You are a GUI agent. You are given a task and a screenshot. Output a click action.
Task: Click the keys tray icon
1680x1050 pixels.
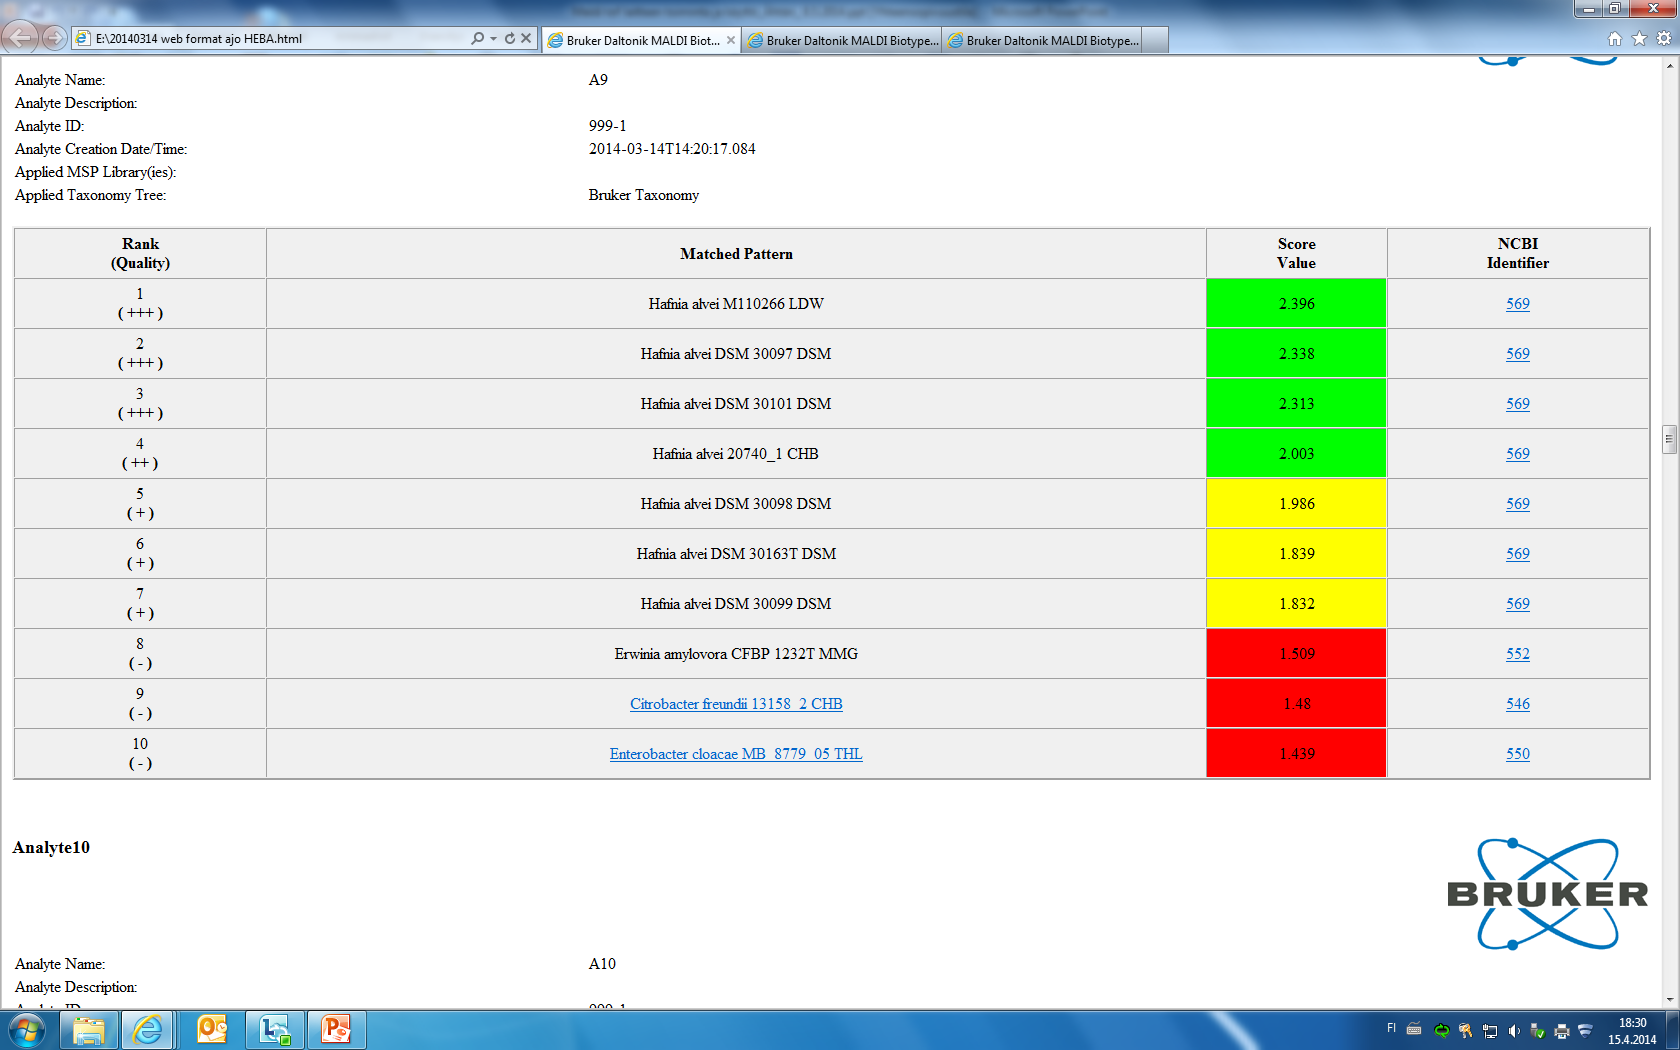[1465, 1031]
